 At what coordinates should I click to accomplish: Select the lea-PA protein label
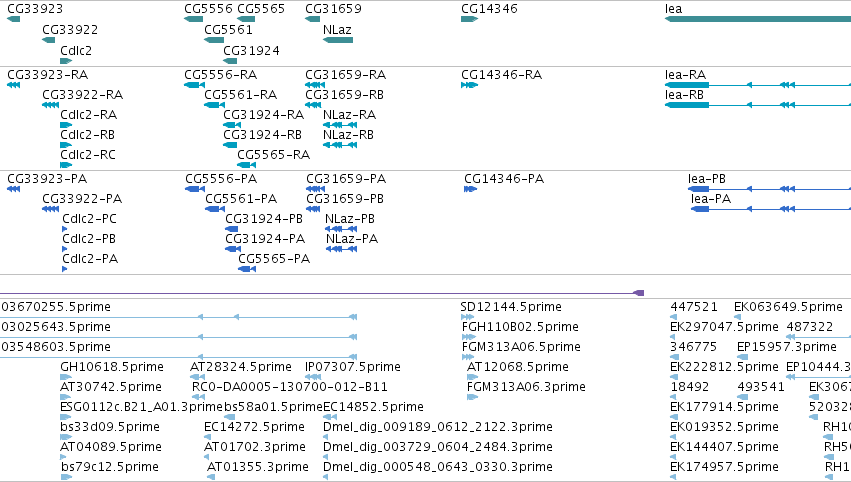coord(711,199)
